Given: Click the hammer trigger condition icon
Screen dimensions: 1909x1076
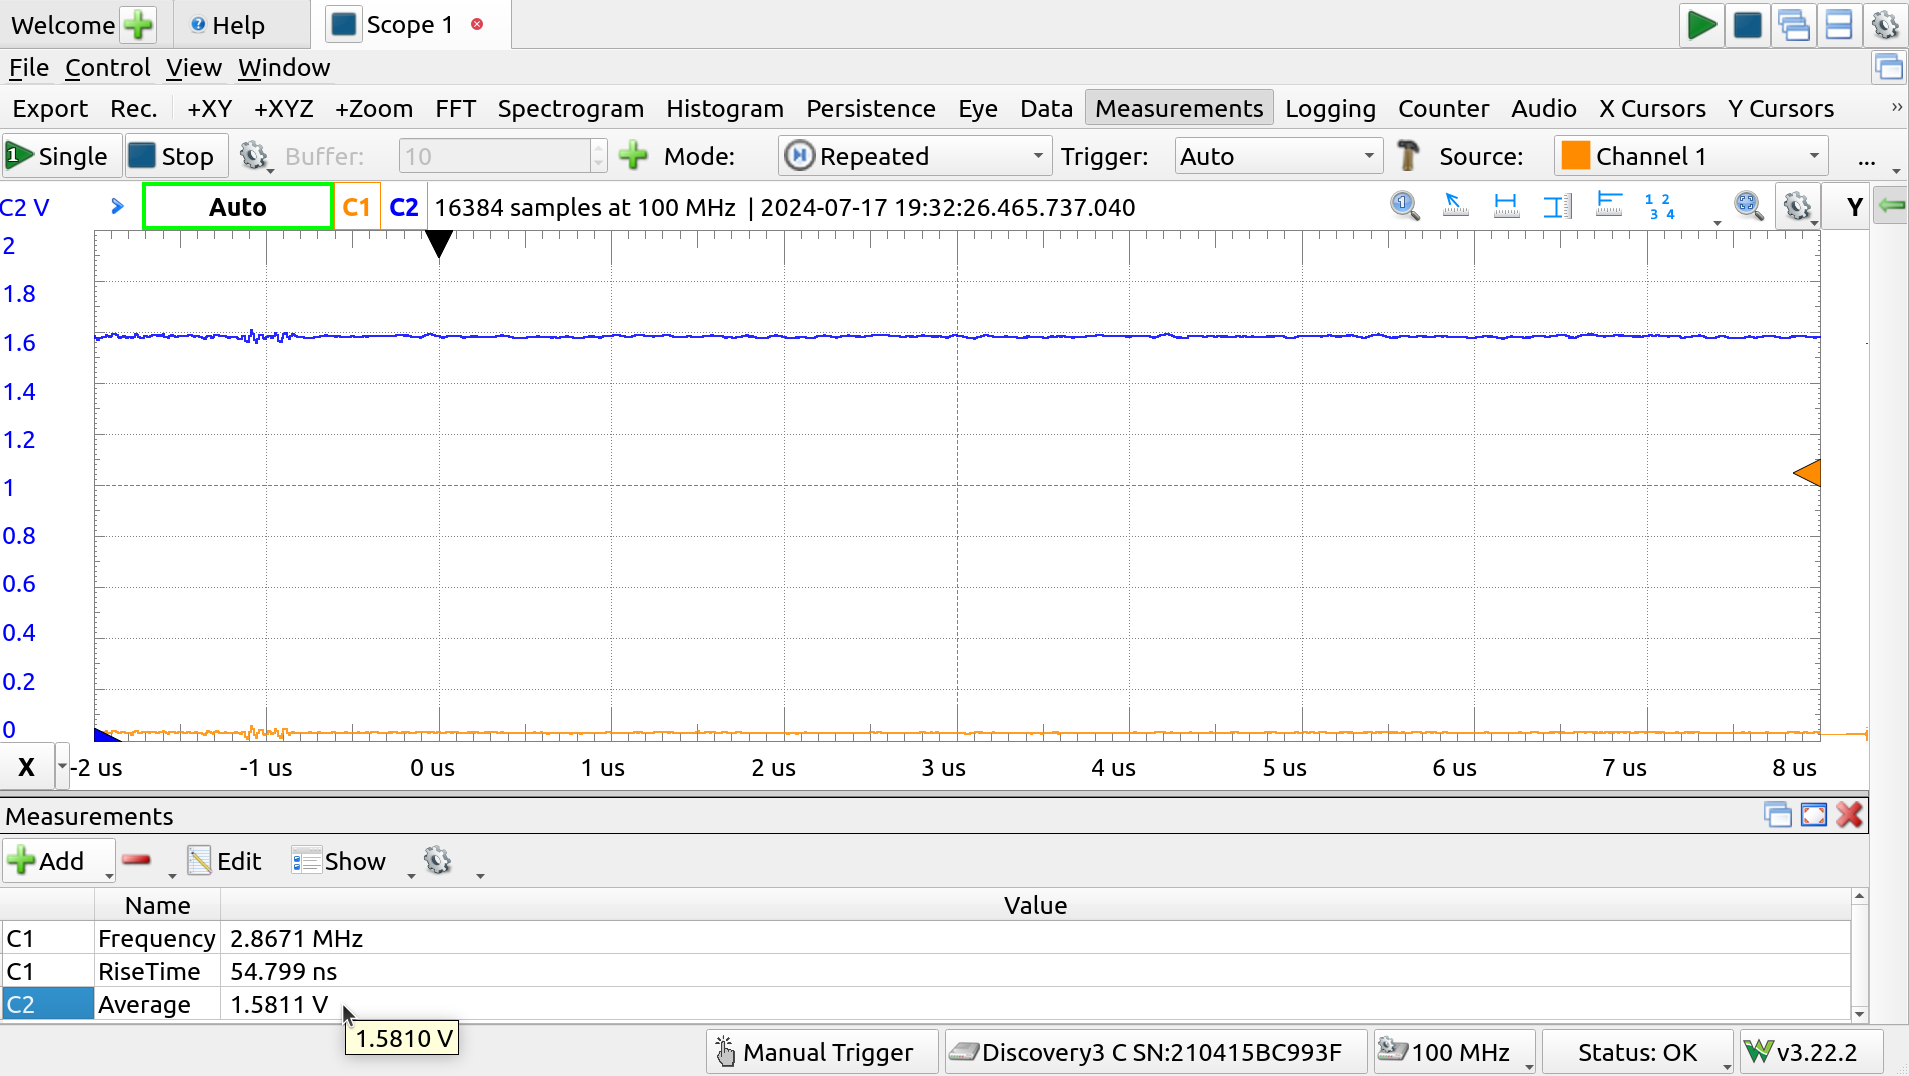Looking at the screenshot, I should coord(1408,156).
